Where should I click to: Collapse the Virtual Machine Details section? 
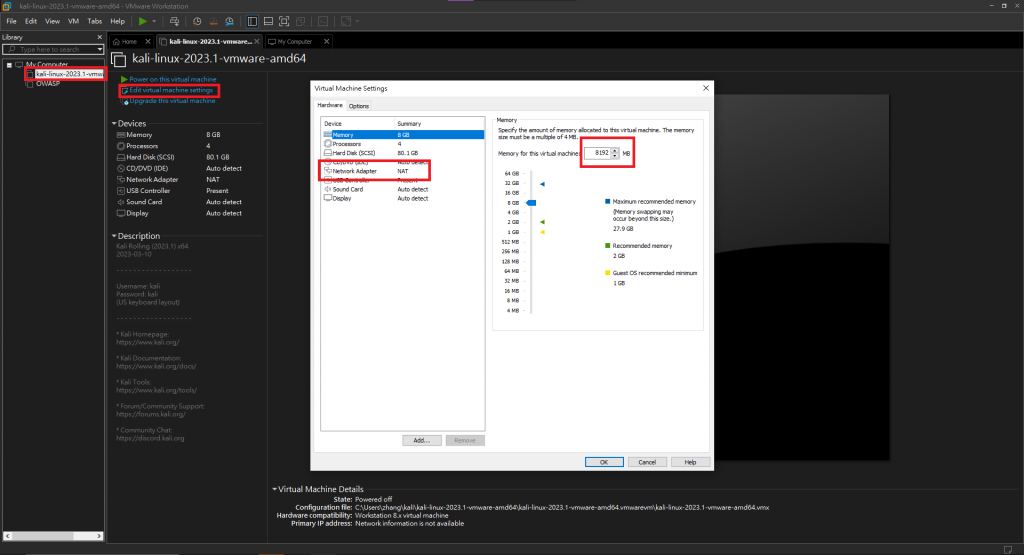click(274, 489)
